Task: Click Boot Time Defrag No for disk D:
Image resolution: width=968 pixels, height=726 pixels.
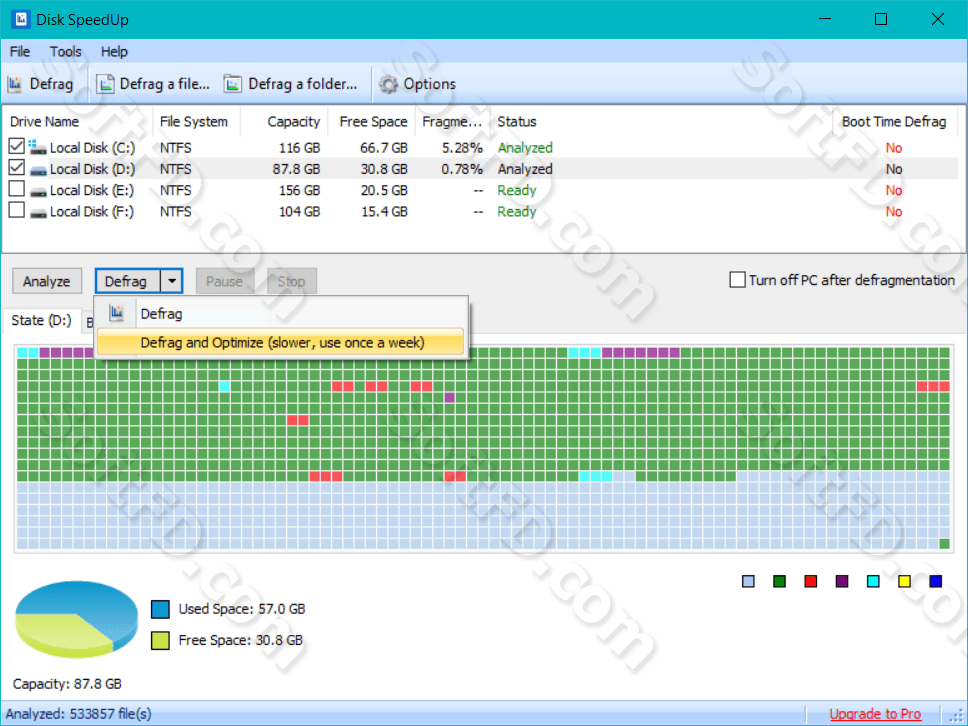Action: (894, 169)
